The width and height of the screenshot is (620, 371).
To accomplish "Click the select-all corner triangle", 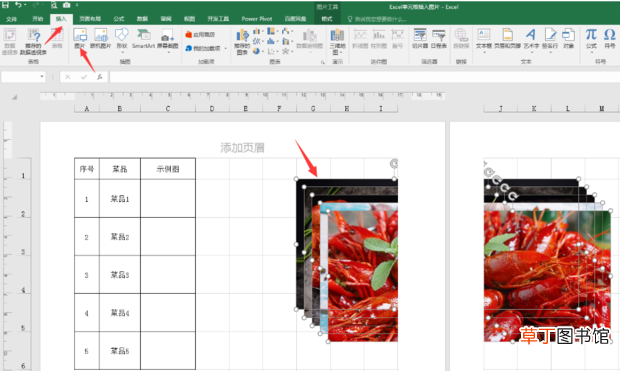I will pyautogui.click(x=14, y=97).
